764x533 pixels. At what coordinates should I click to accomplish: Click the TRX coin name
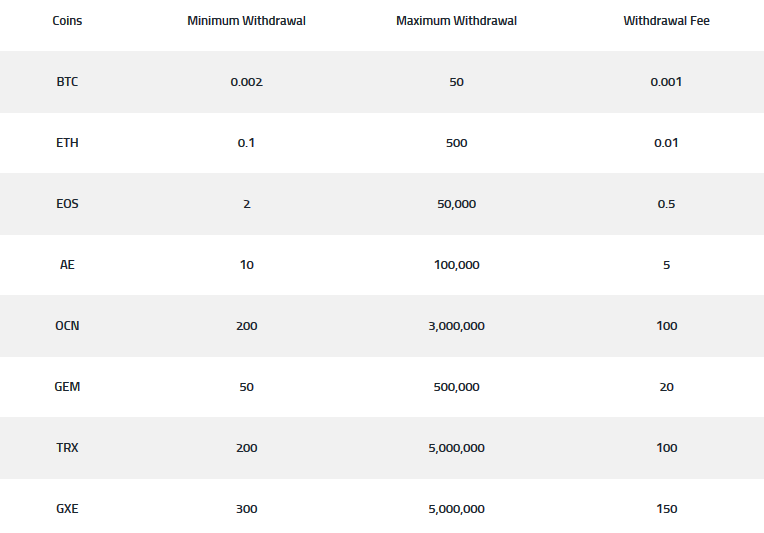click(67, 448)
